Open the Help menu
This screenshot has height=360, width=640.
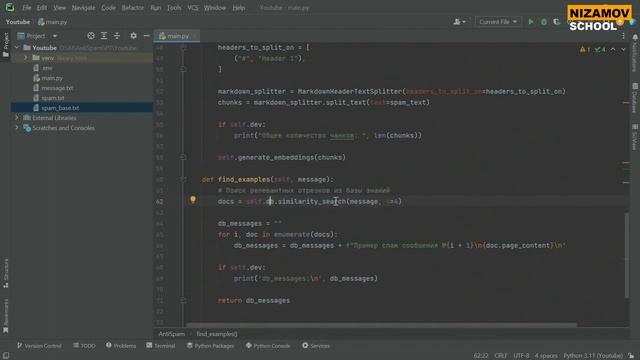[238, 8]
